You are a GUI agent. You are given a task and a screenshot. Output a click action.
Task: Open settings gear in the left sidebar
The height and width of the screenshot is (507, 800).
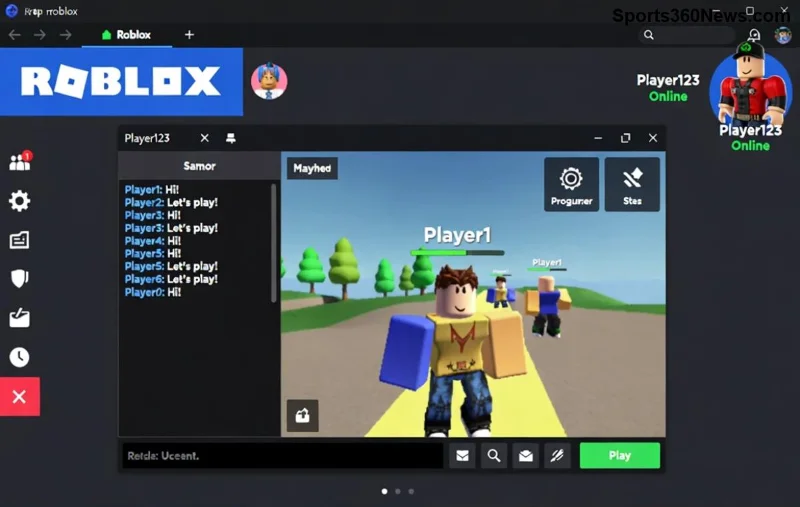tap(19, 201)
